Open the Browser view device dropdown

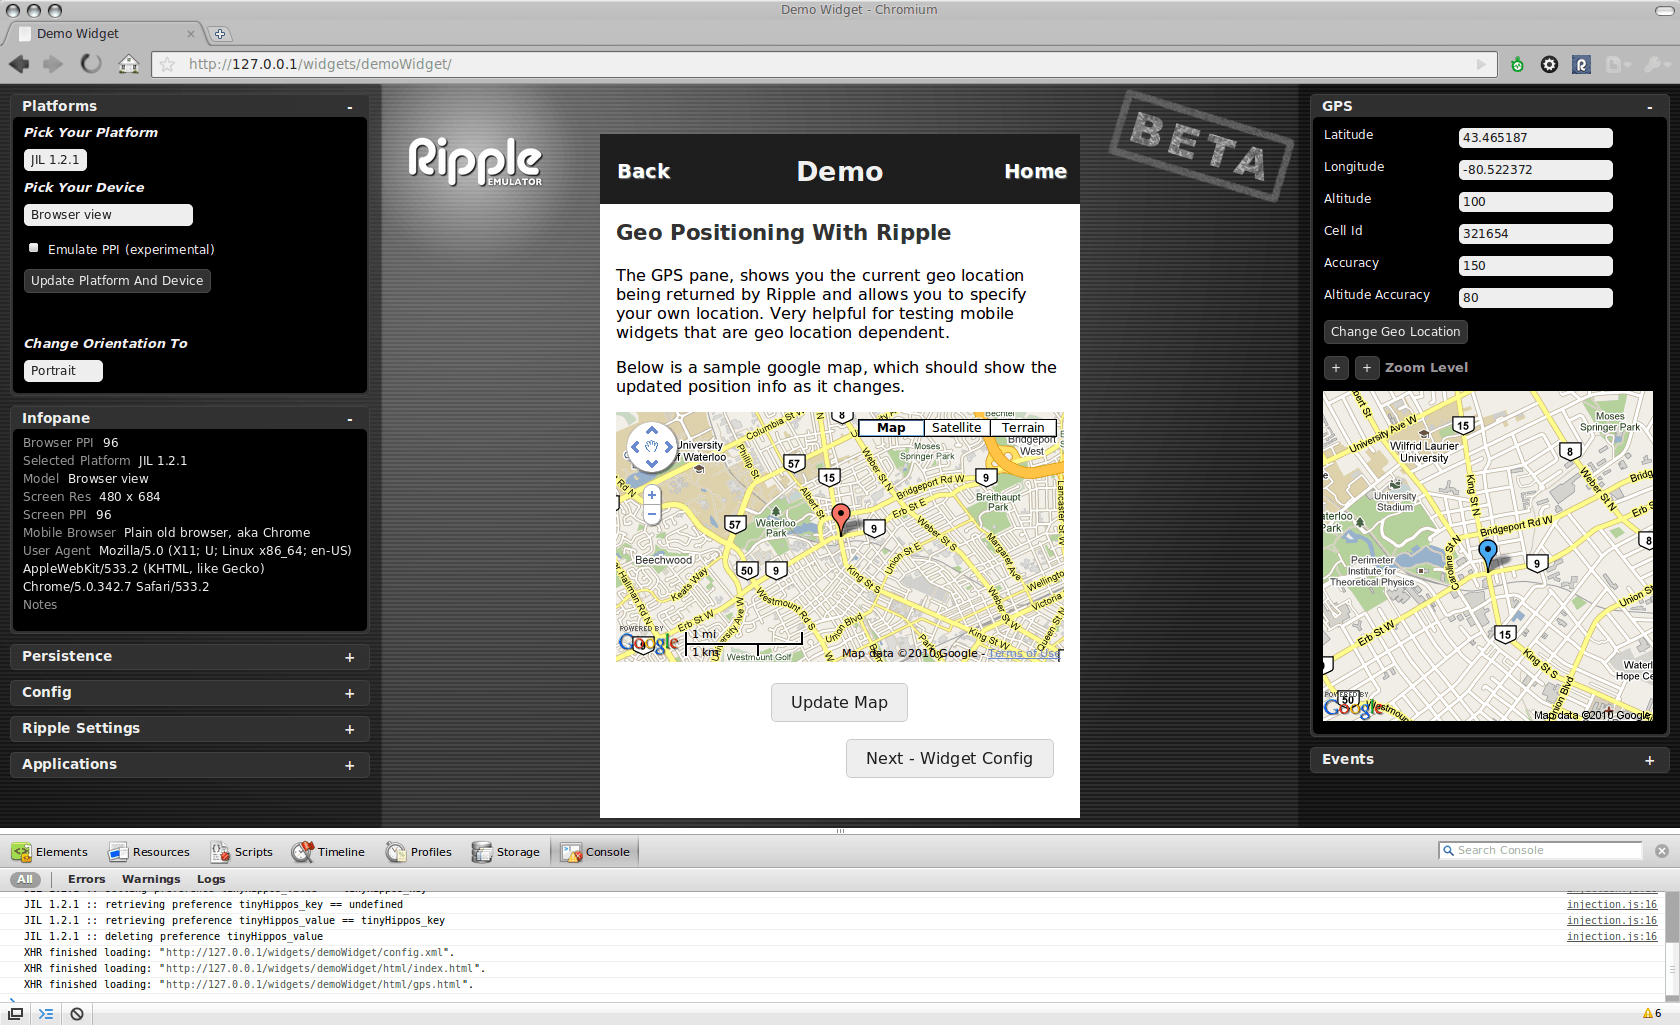pos(108,215)
